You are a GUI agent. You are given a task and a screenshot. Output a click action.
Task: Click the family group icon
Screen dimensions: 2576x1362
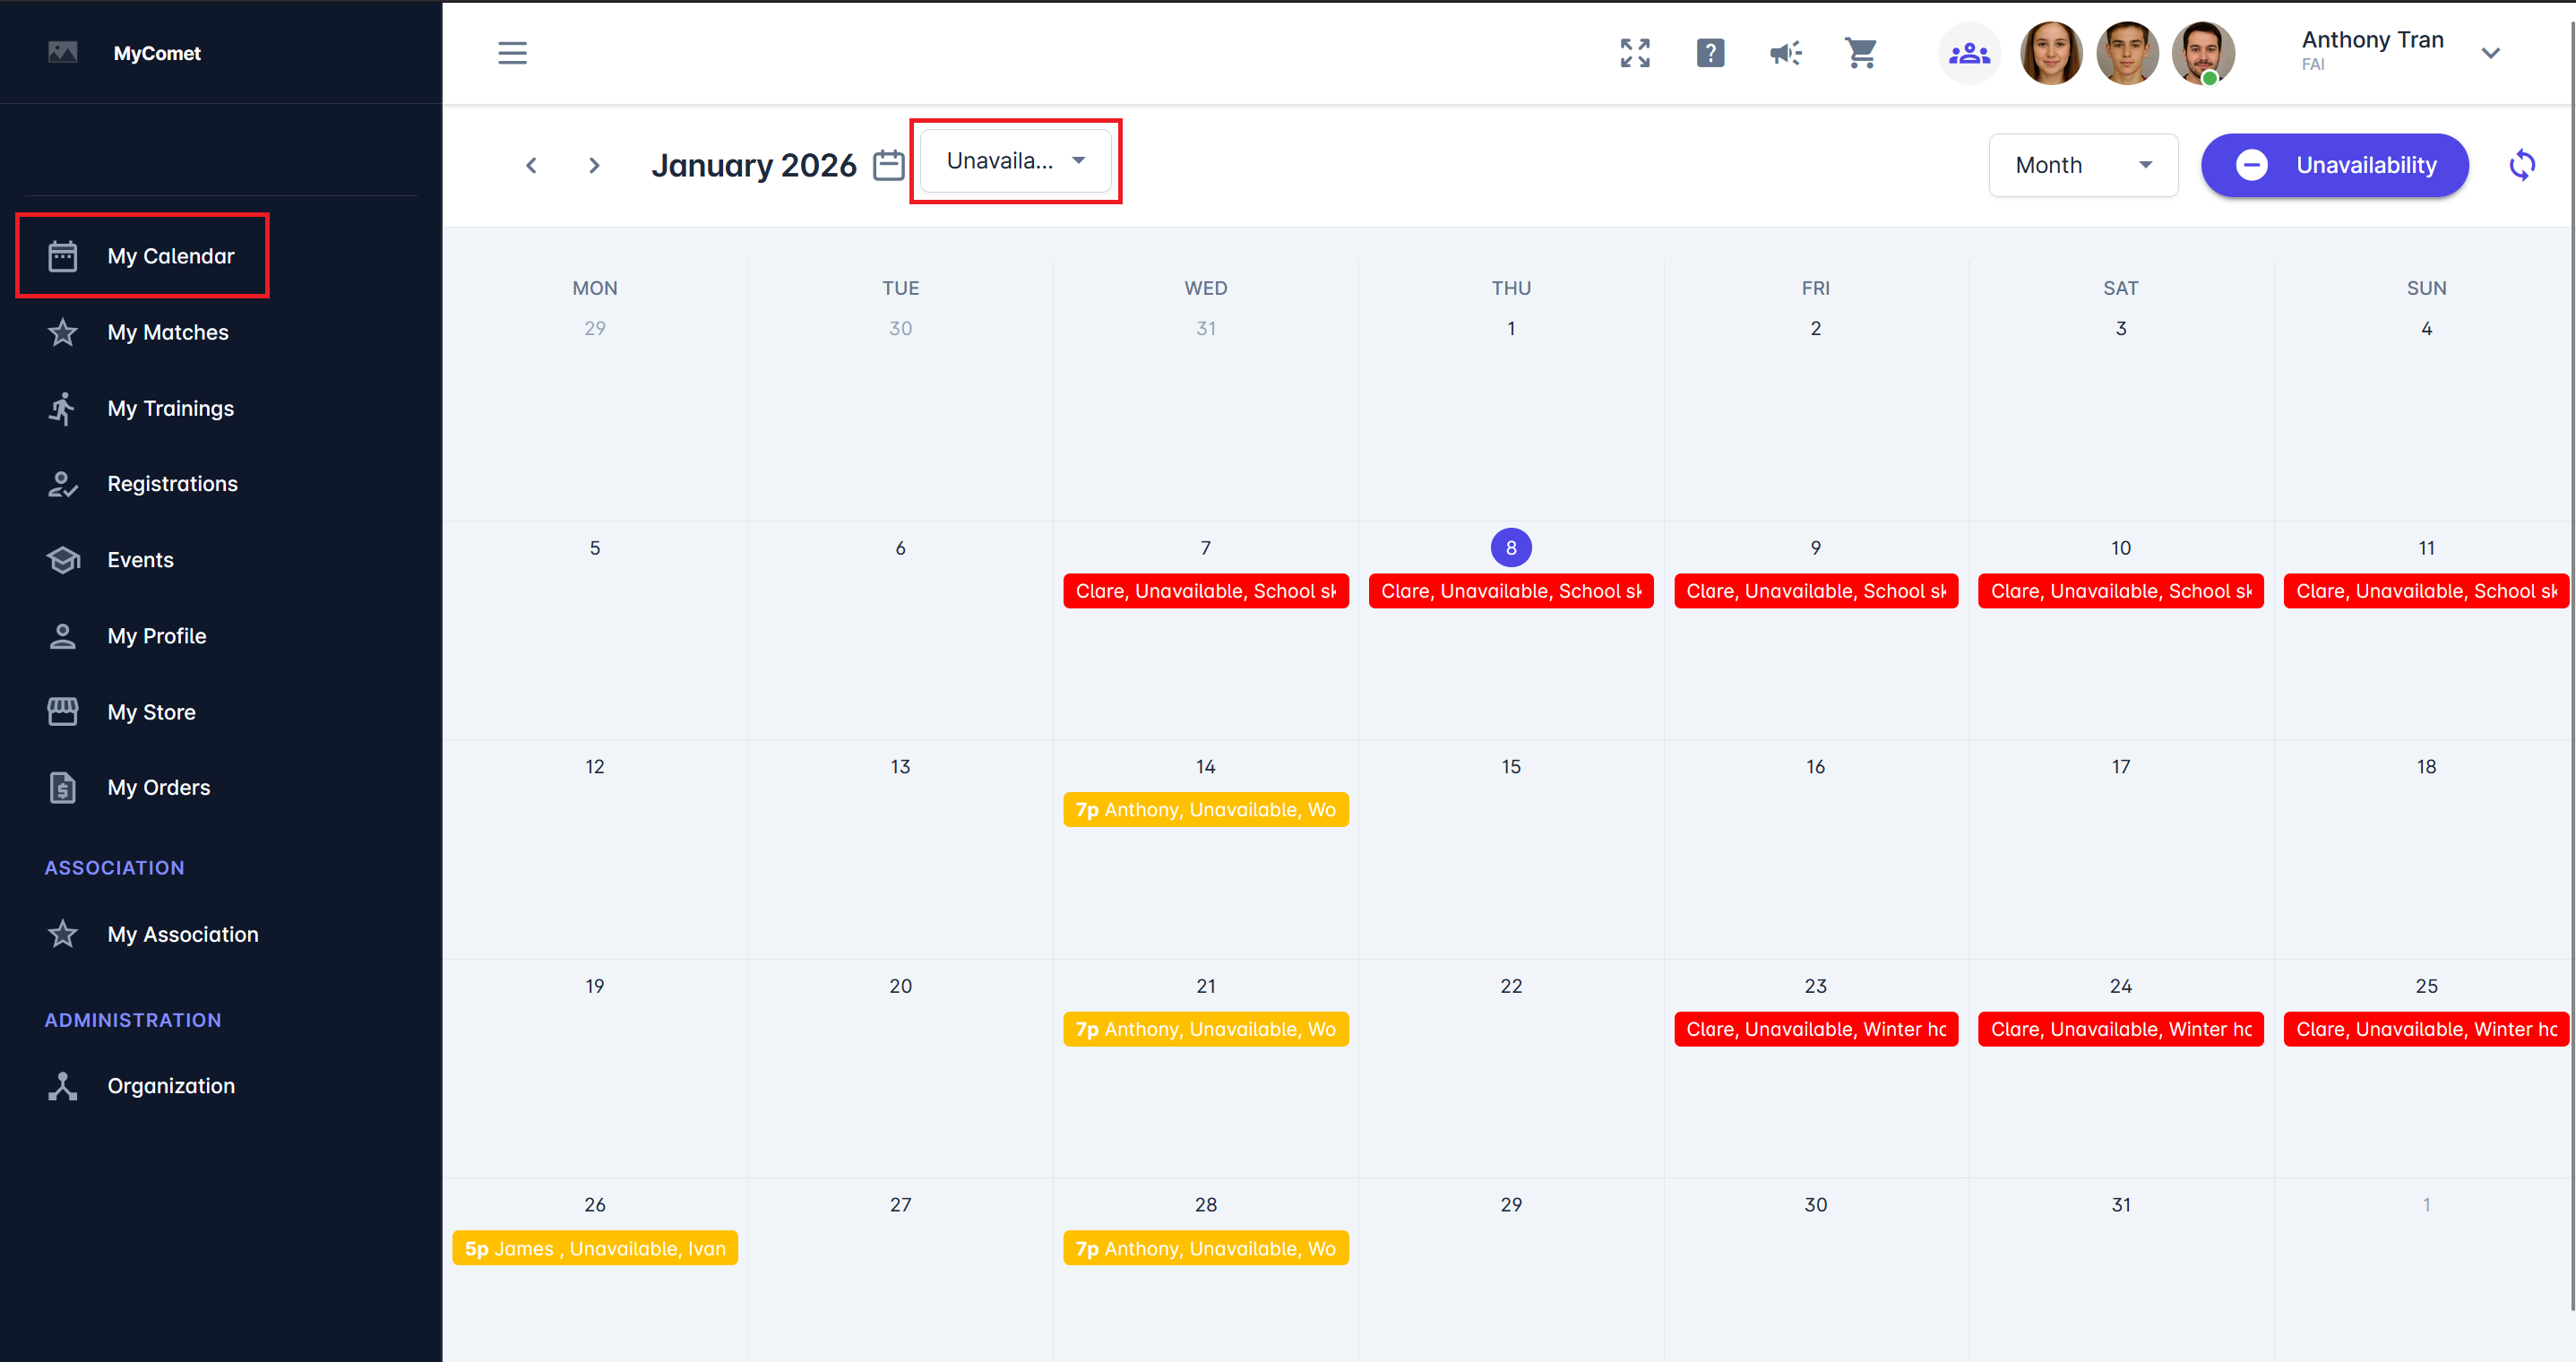[1969, 53]
